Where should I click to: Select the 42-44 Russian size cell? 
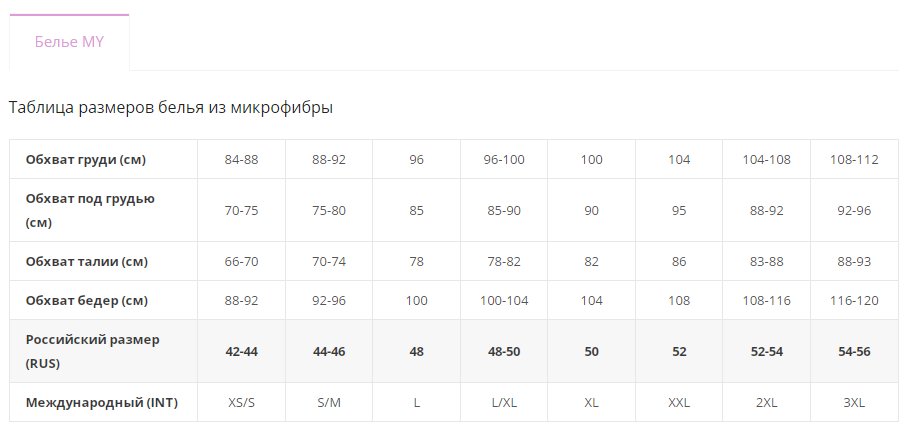(242, 351)
